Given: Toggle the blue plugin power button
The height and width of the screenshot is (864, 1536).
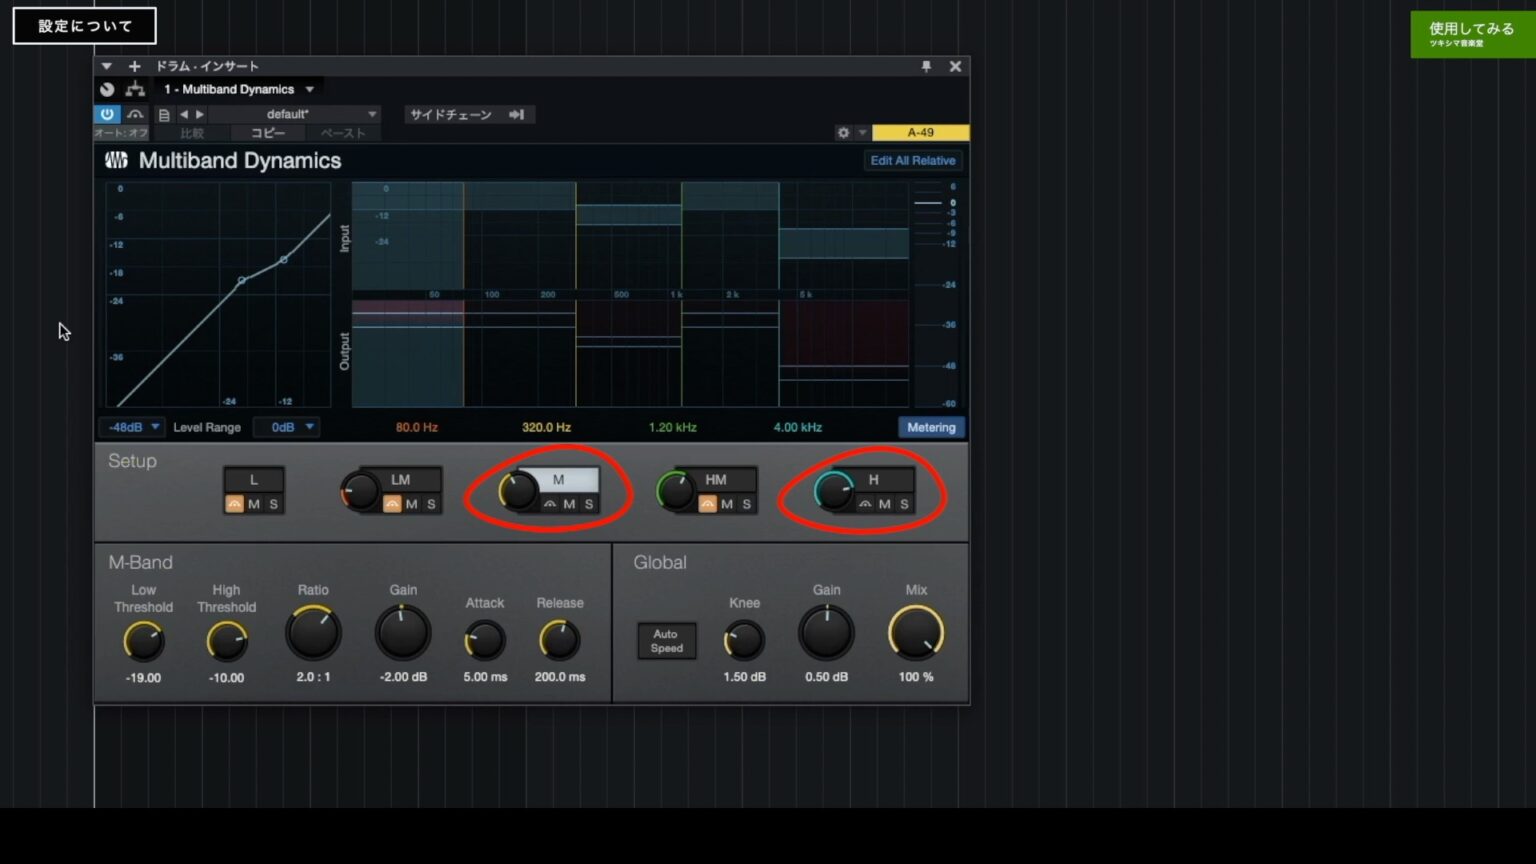Looking at the screenshot, I should tap(107, 114).
